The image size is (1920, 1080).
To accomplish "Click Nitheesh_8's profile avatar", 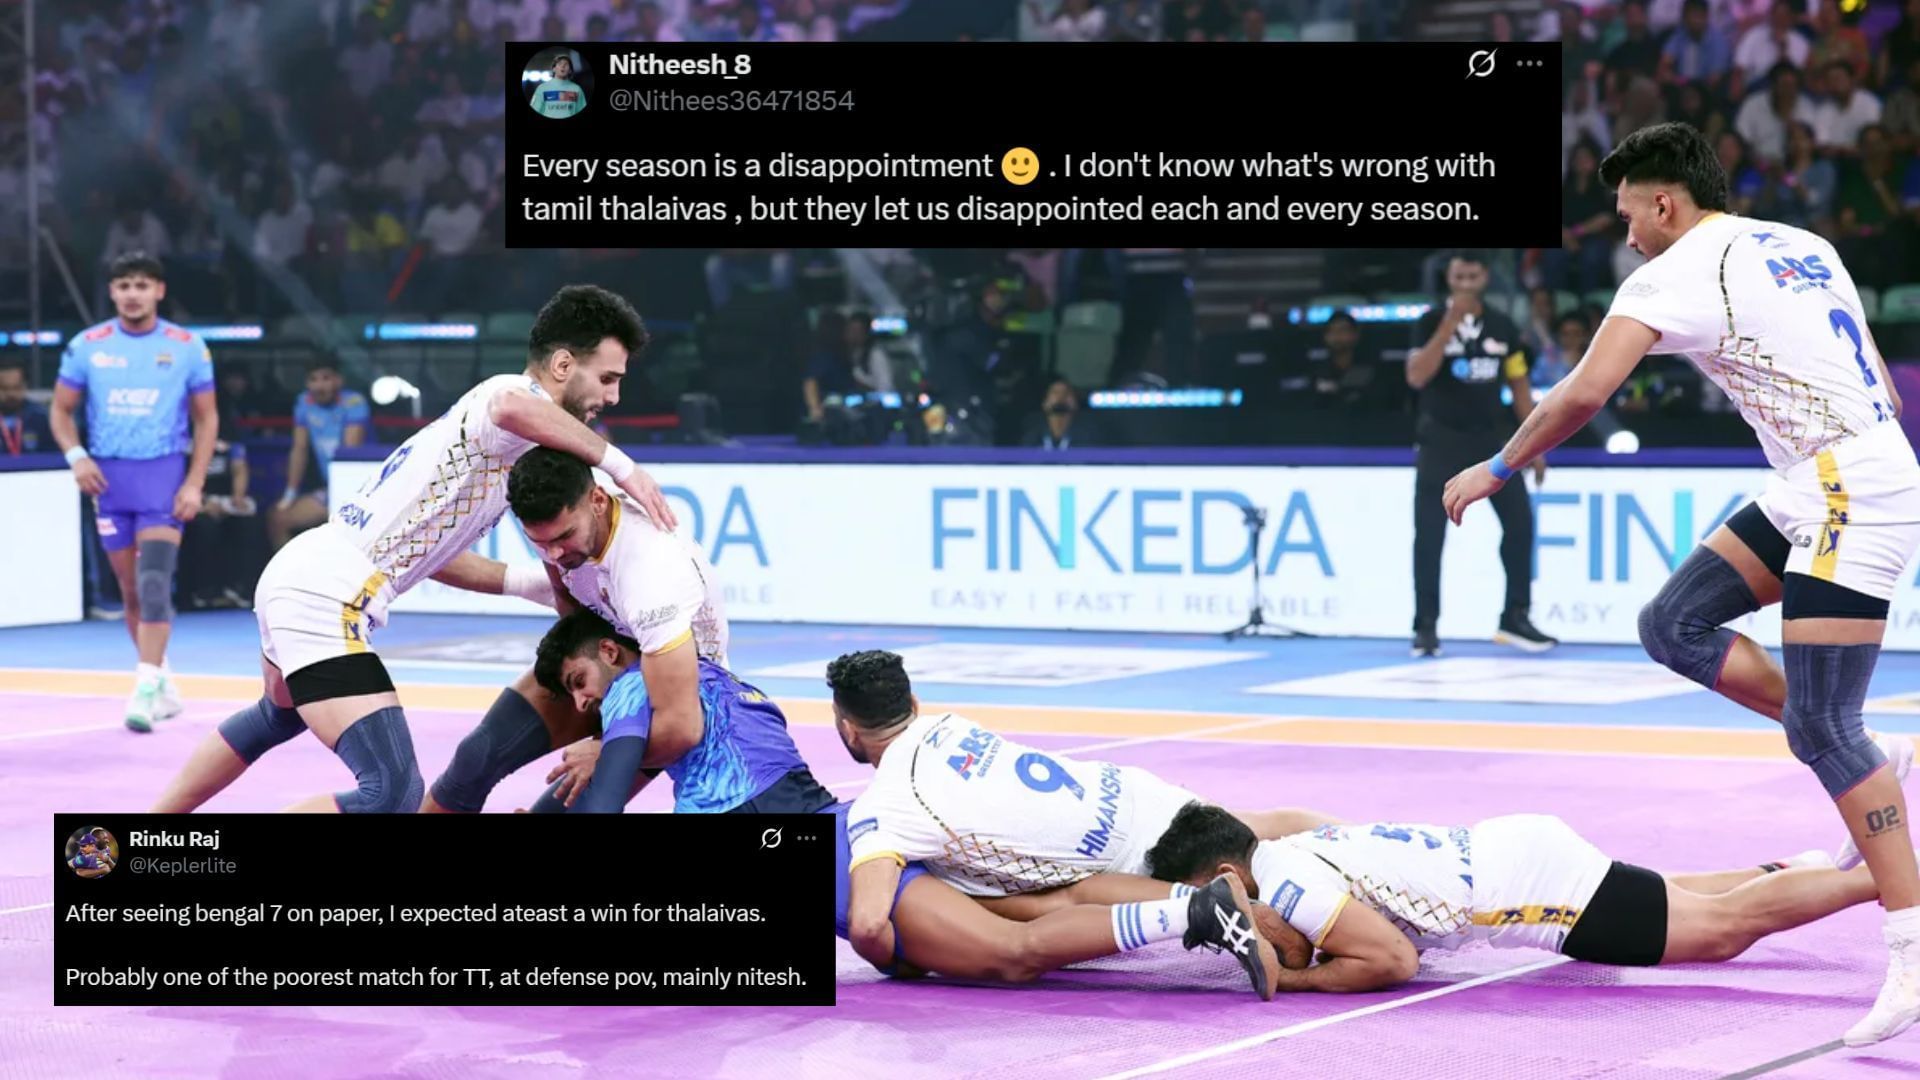I will coord(557,82).
